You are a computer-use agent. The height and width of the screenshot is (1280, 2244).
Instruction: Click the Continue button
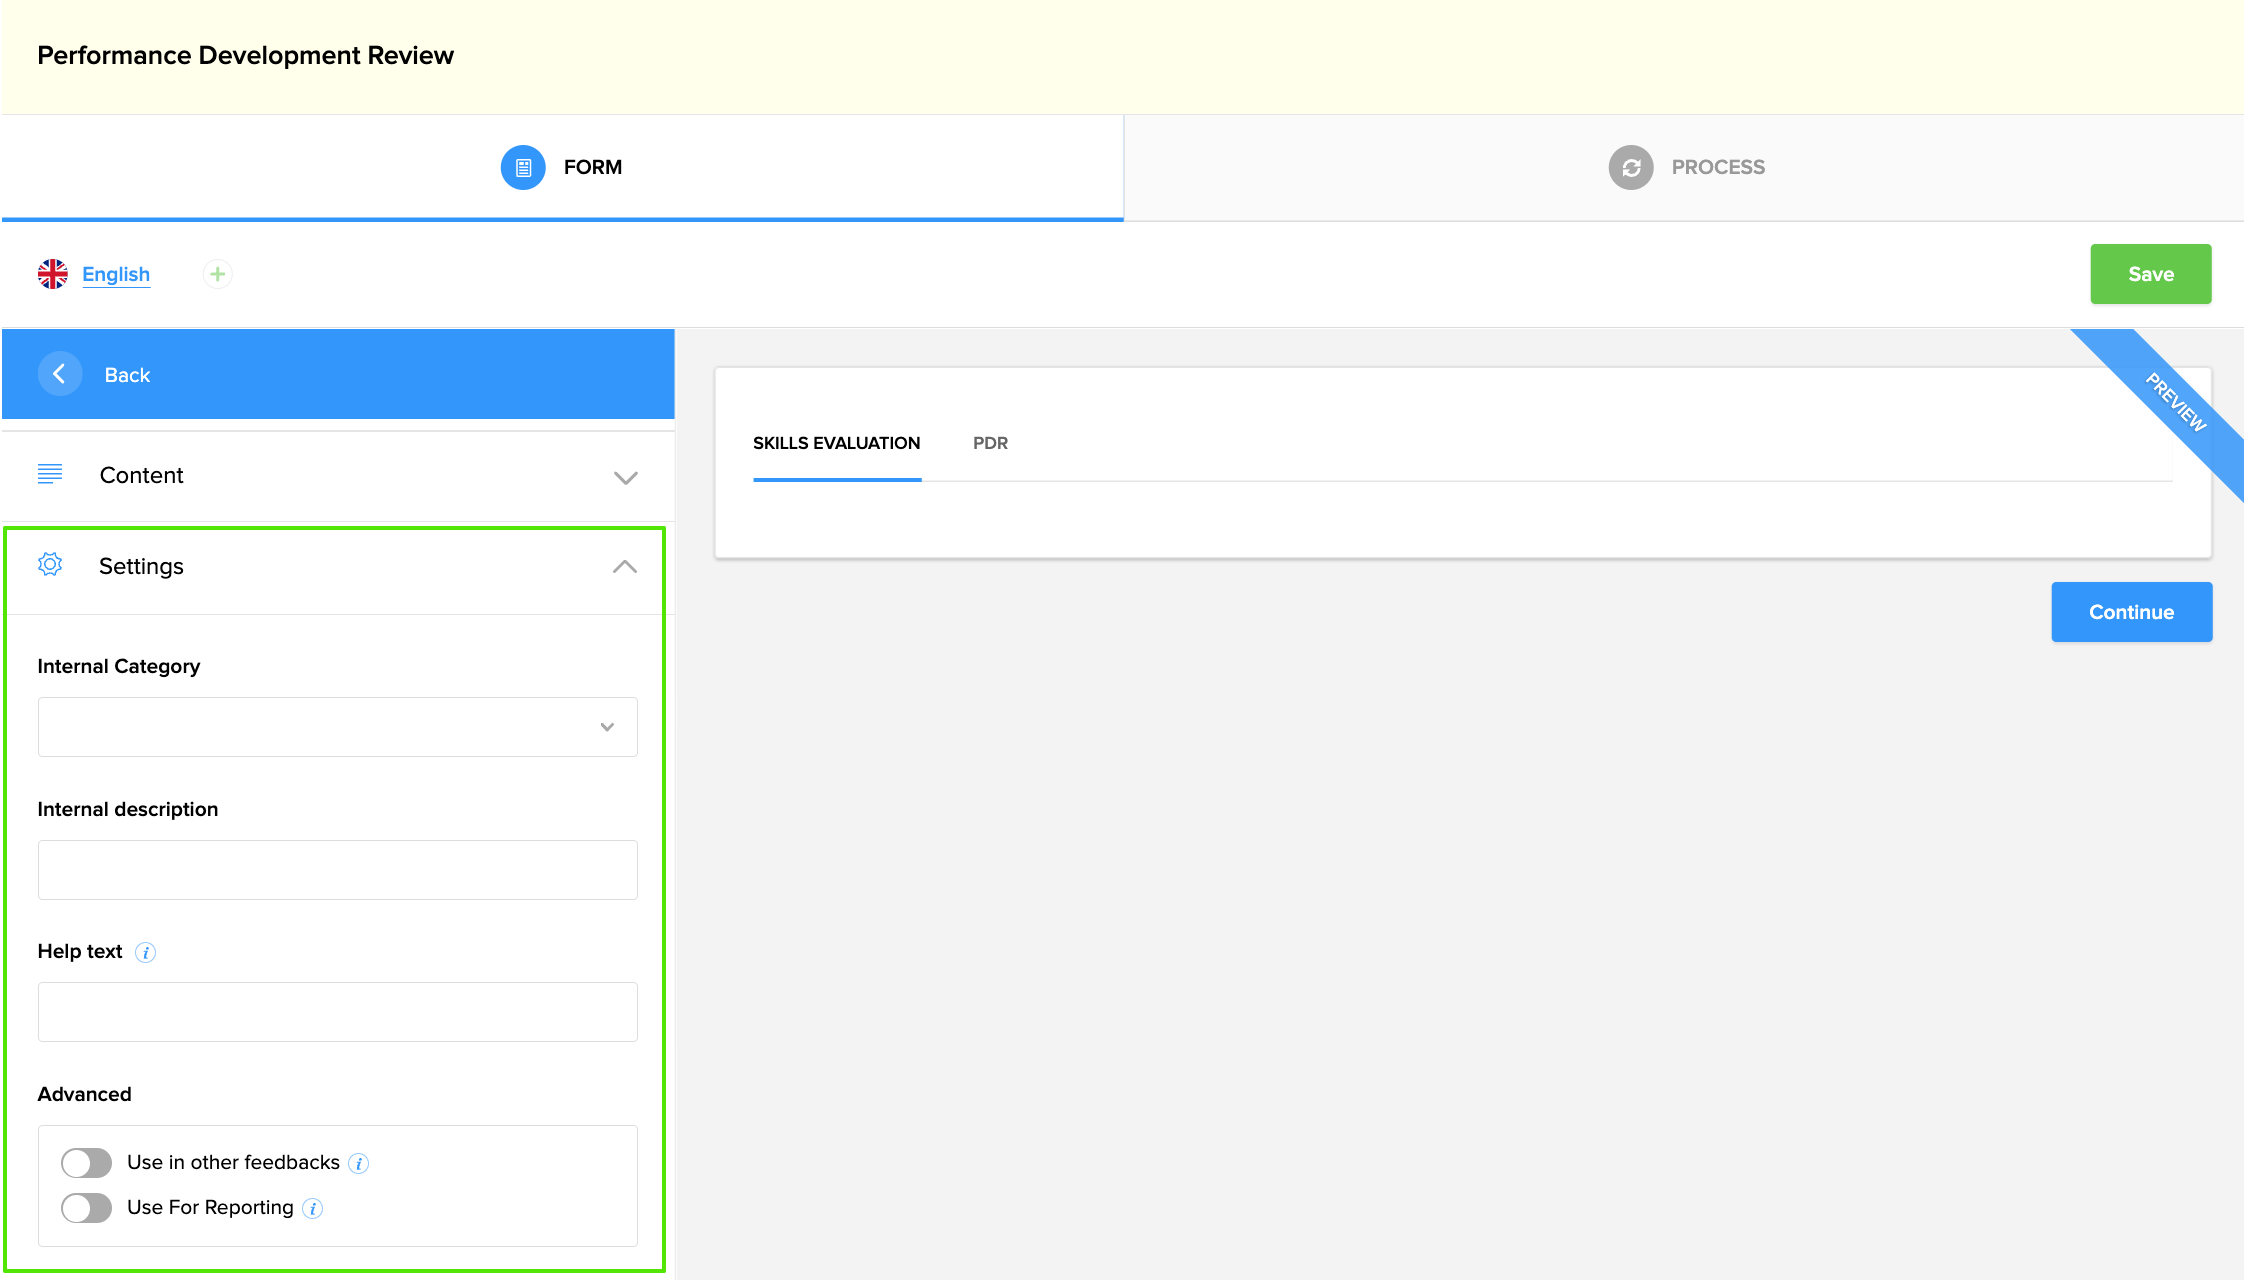click(x=2131, y=612)
